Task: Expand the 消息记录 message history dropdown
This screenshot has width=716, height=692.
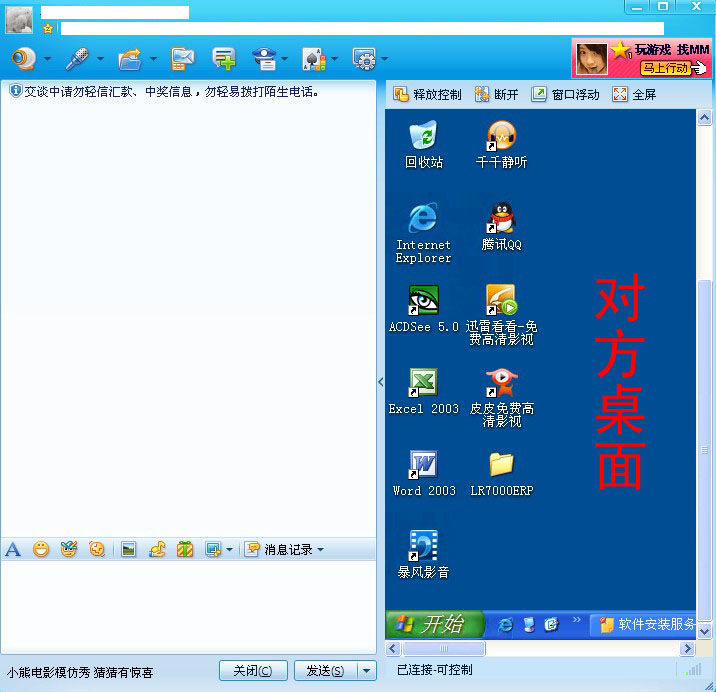Action: 320,549
